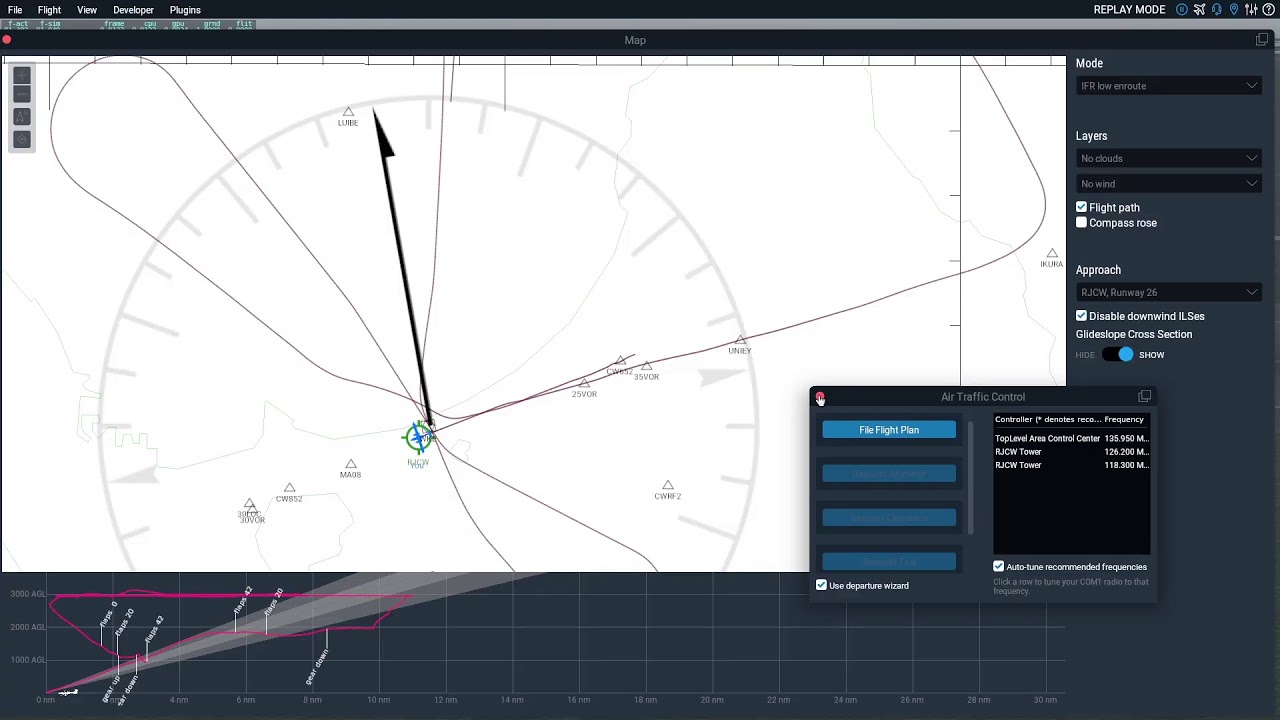Screen dimensions: 1280x720
Task: Select the CWRF2 waypoint triangle
Action: (667, 486)
